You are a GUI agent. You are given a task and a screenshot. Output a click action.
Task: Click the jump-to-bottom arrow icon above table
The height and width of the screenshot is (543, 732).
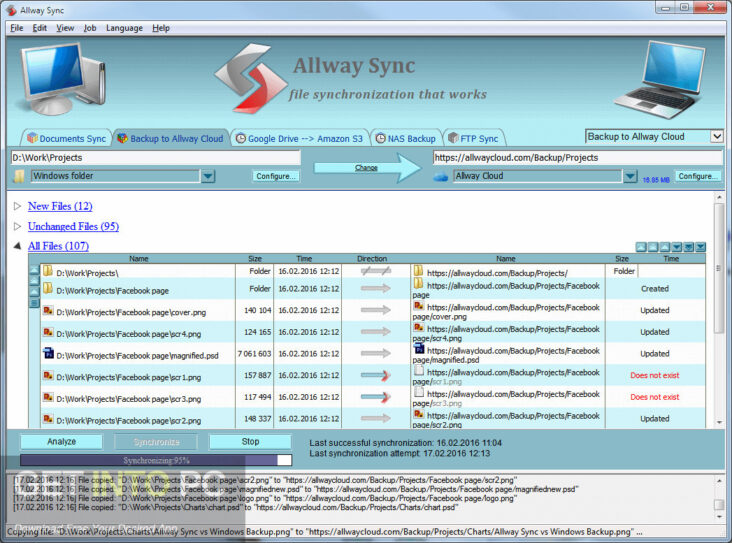click(700, 247)
